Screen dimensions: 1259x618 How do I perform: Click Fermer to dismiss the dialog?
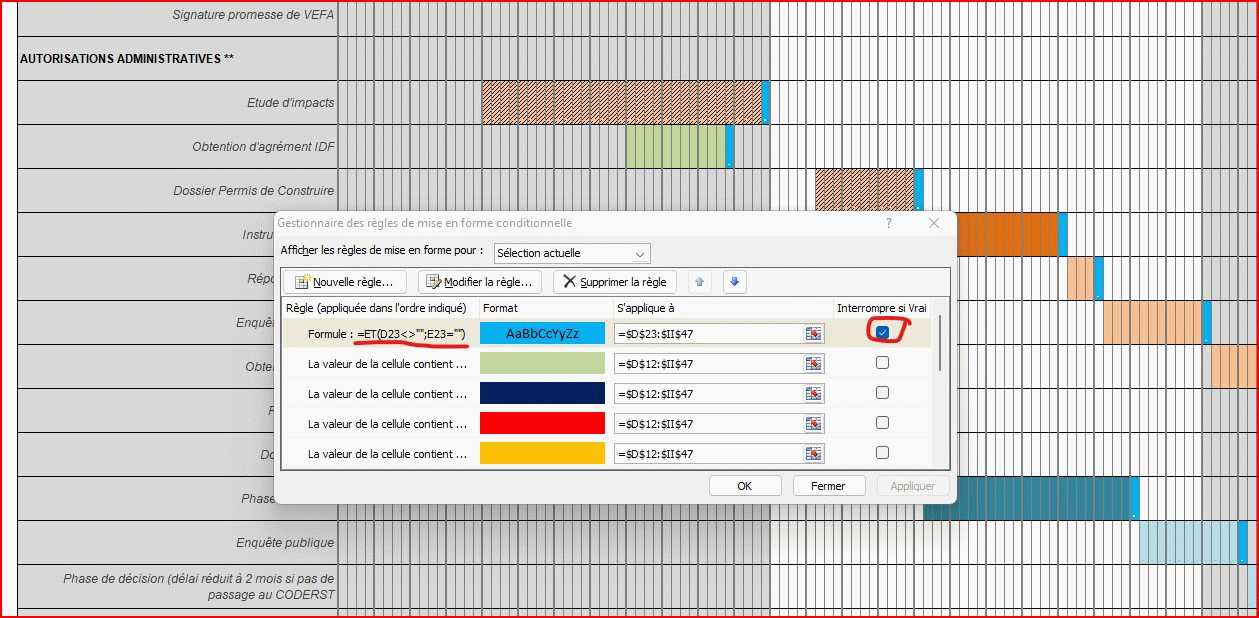coord(828,486)
